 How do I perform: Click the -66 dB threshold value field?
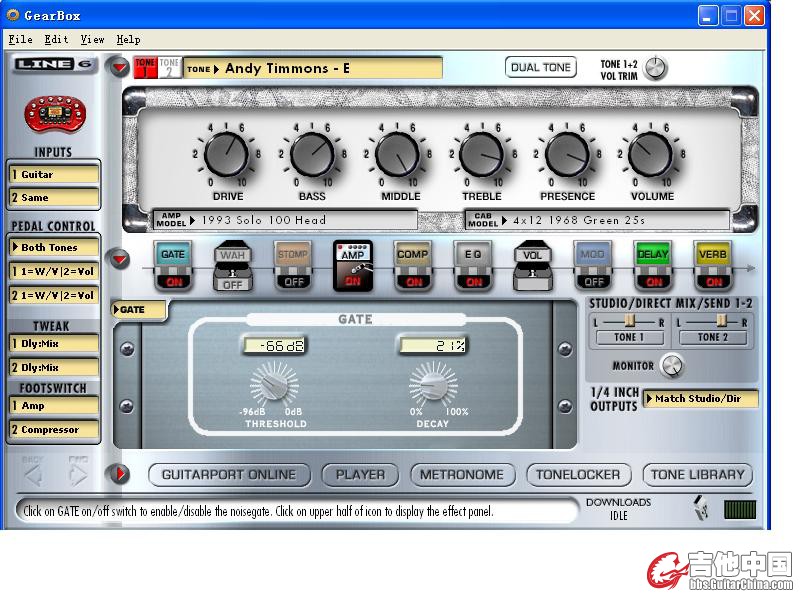pos(274,346)
